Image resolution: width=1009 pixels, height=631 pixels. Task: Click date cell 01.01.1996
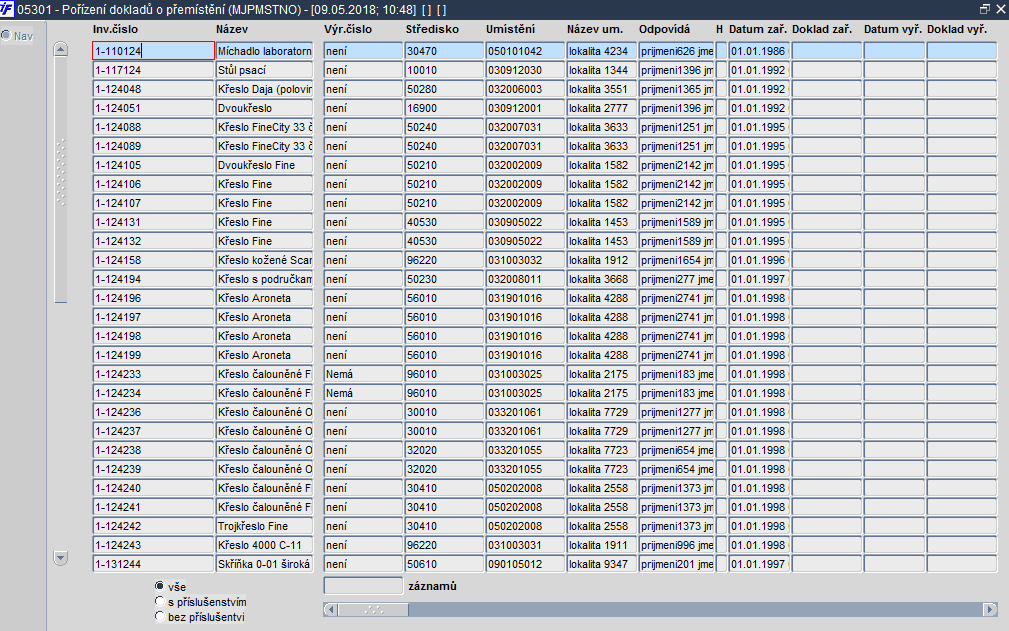click(x=759, y=260)
